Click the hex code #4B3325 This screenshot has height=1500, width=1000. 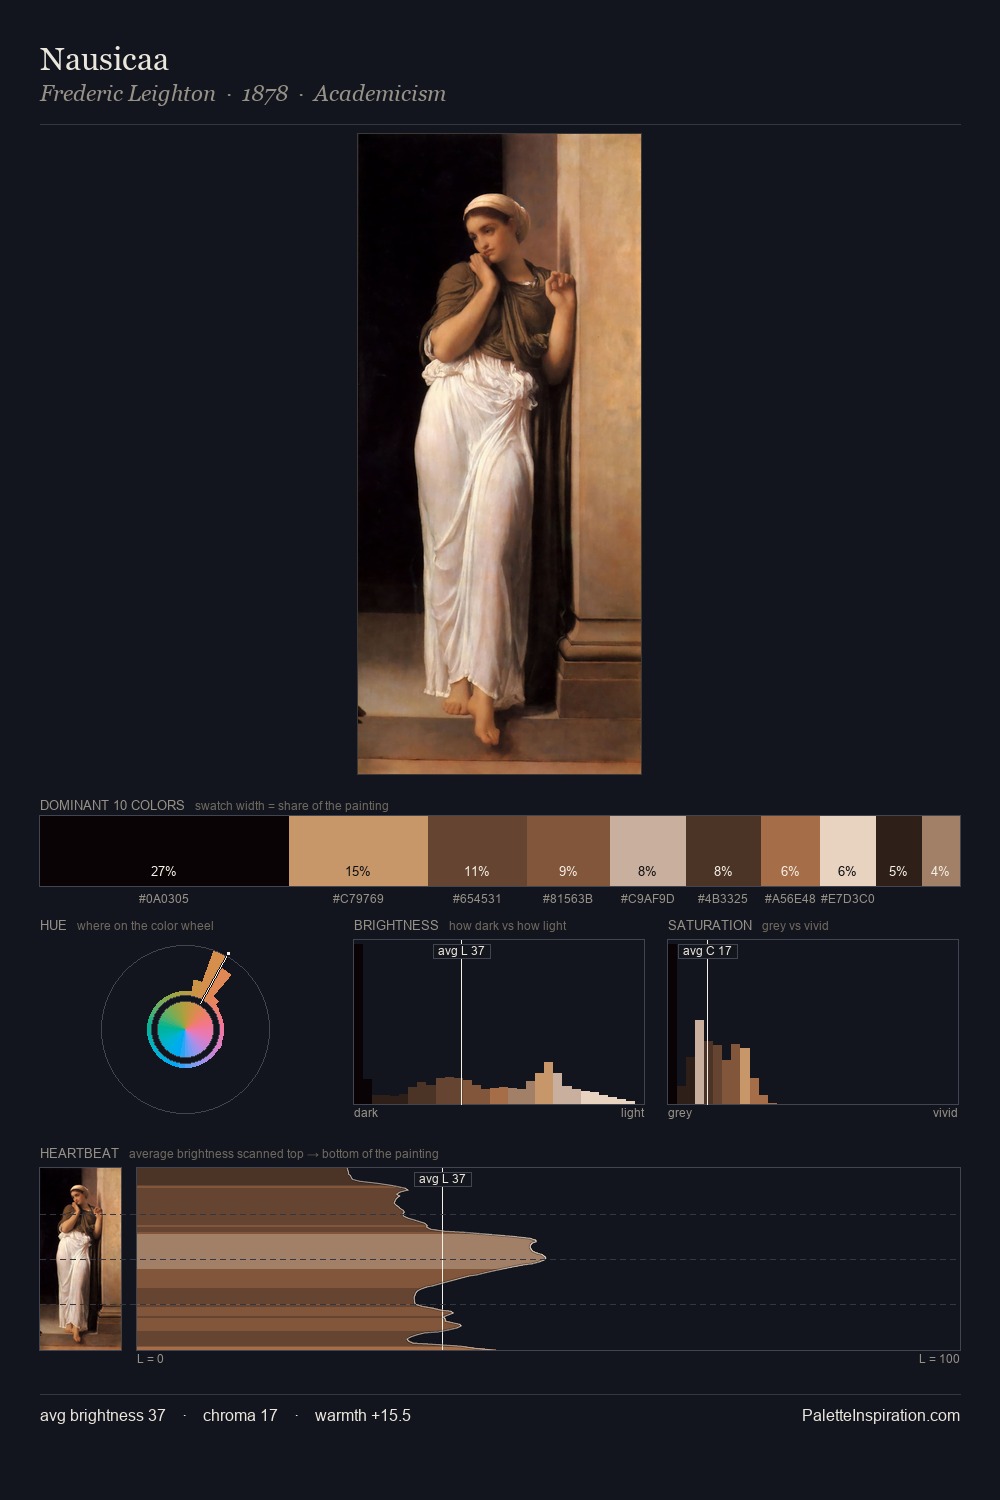click(x=723, y=899)
